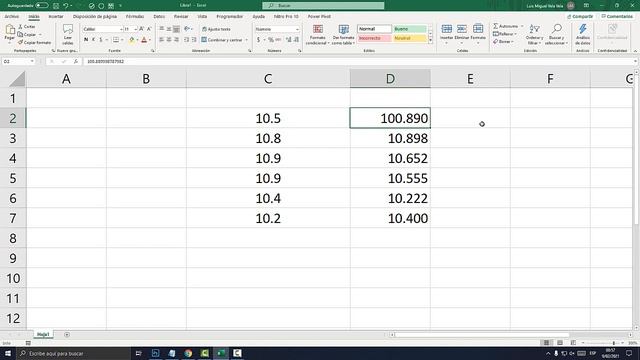Open the borders dropdown arrow
Image resolution: width=640 pixels, height=360 pixels.
122,40
